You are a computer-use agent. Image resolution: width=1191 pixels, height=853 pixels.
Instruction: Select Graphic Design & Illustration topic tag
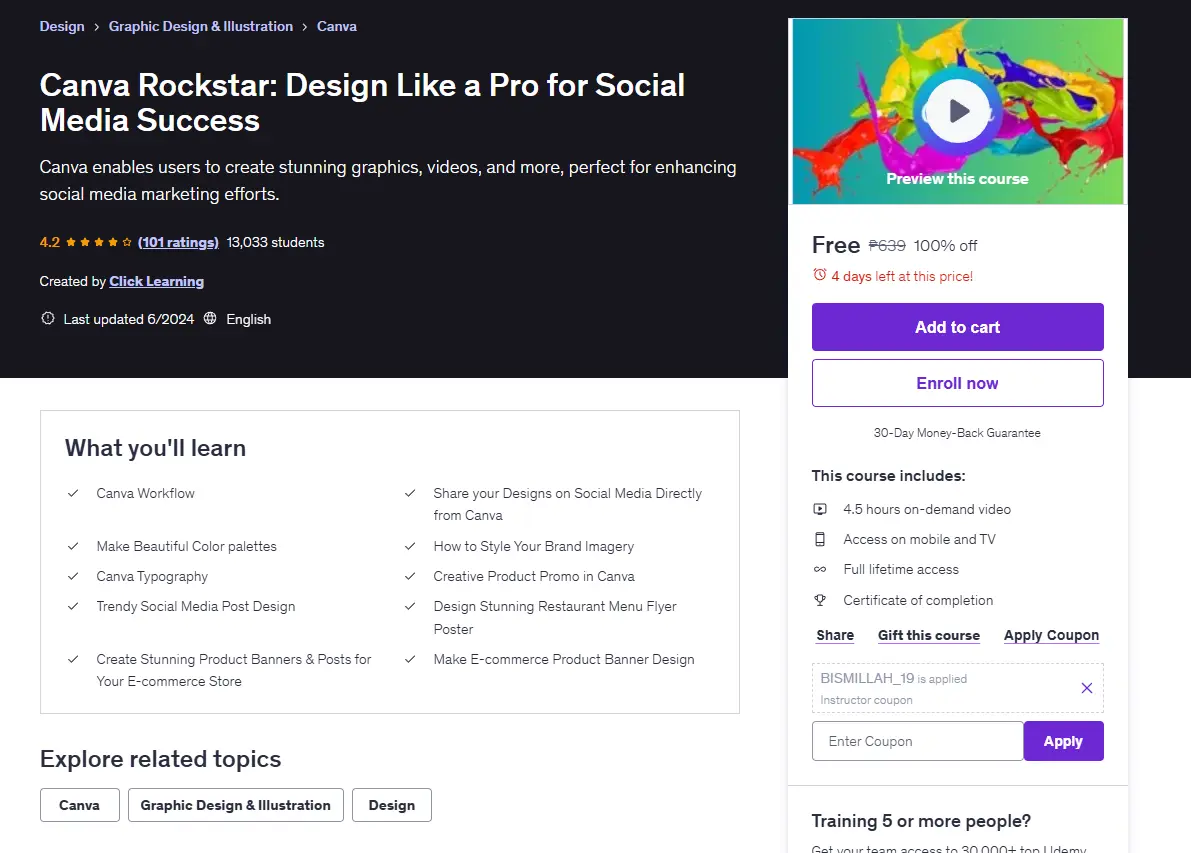235,805
